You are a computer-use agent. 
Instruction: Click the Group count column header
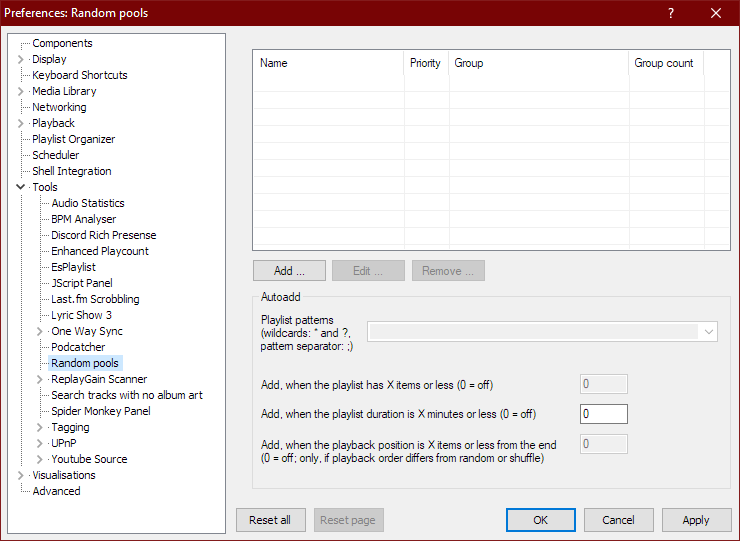666,63
